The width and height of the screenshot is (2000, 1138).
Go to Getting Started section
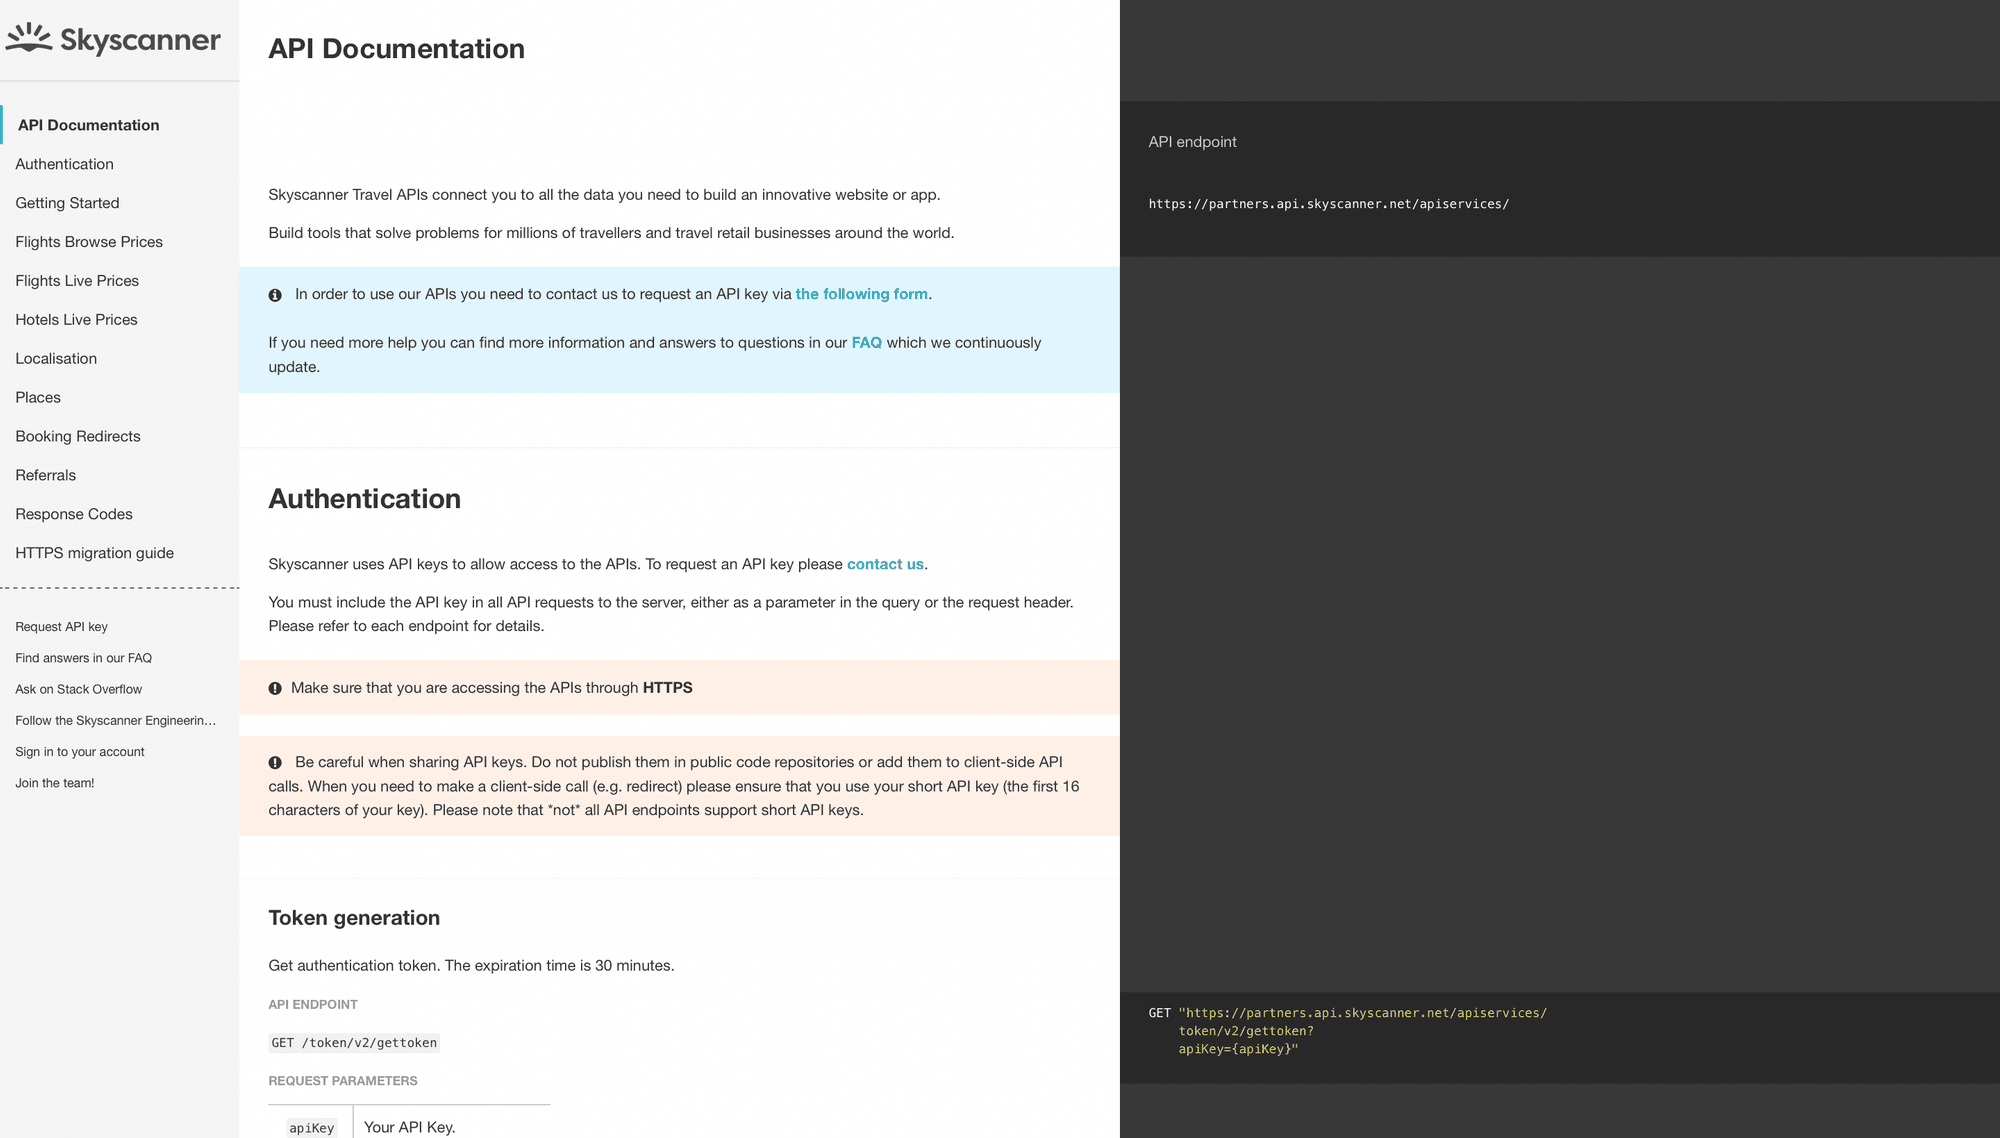click(67, 203)
